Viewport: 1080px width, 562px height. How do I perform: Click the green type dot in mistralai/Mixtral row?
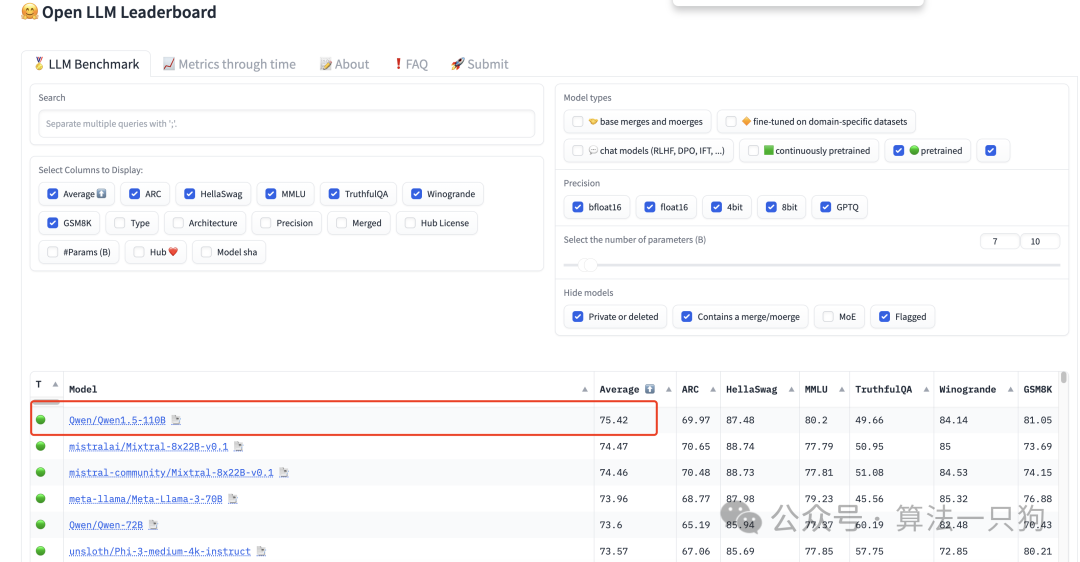(x=41, y=446)
